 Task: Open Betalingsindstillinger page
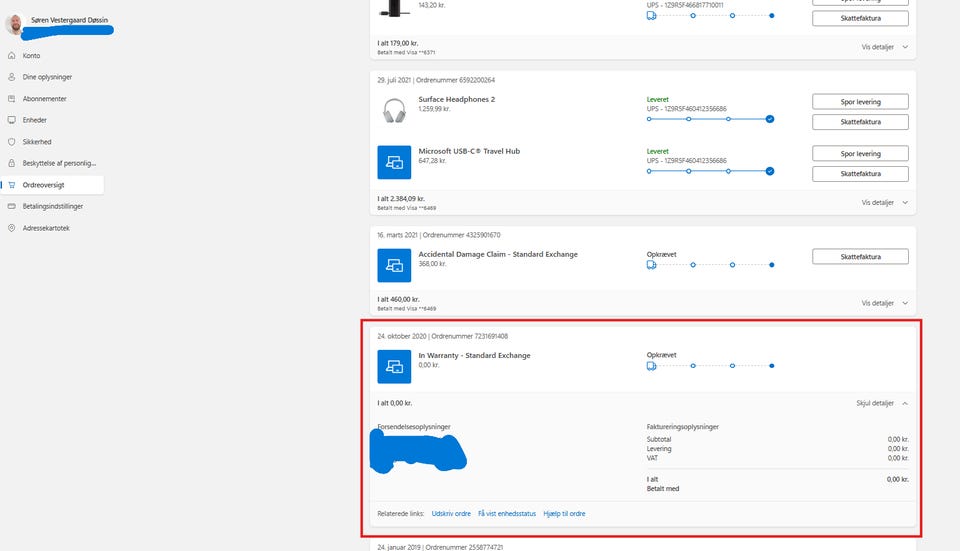click(53, 206)
